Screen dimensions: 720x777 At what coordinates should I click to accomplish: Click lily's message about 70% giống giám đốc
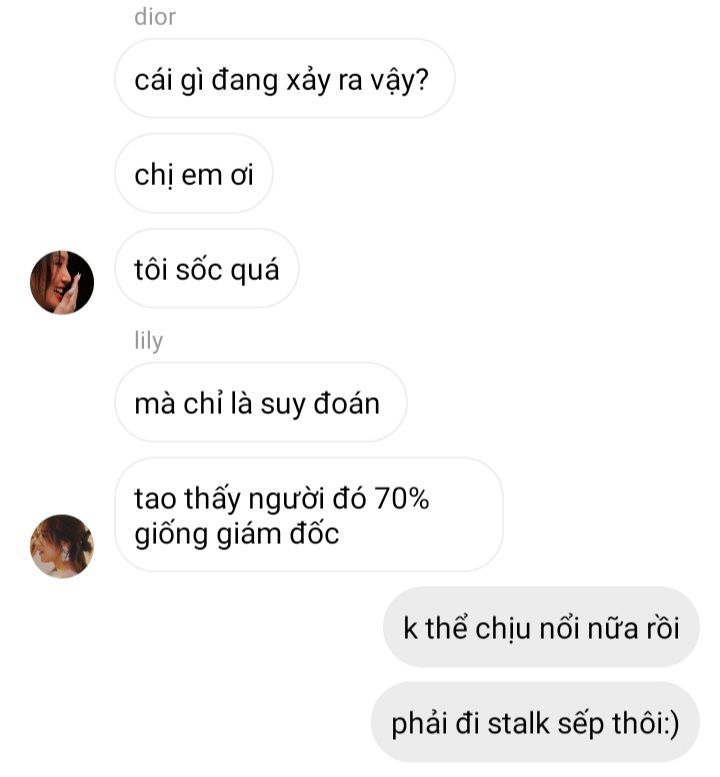click(x=309, y=515)
